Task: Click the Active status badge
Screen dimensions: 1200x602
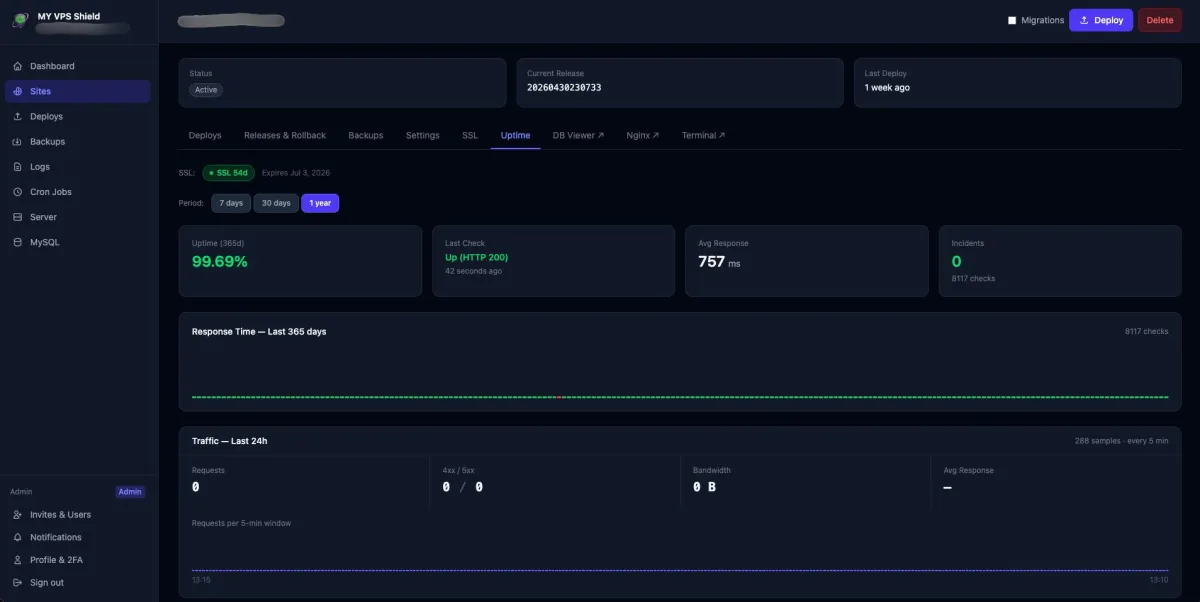Action: [207, 90]
